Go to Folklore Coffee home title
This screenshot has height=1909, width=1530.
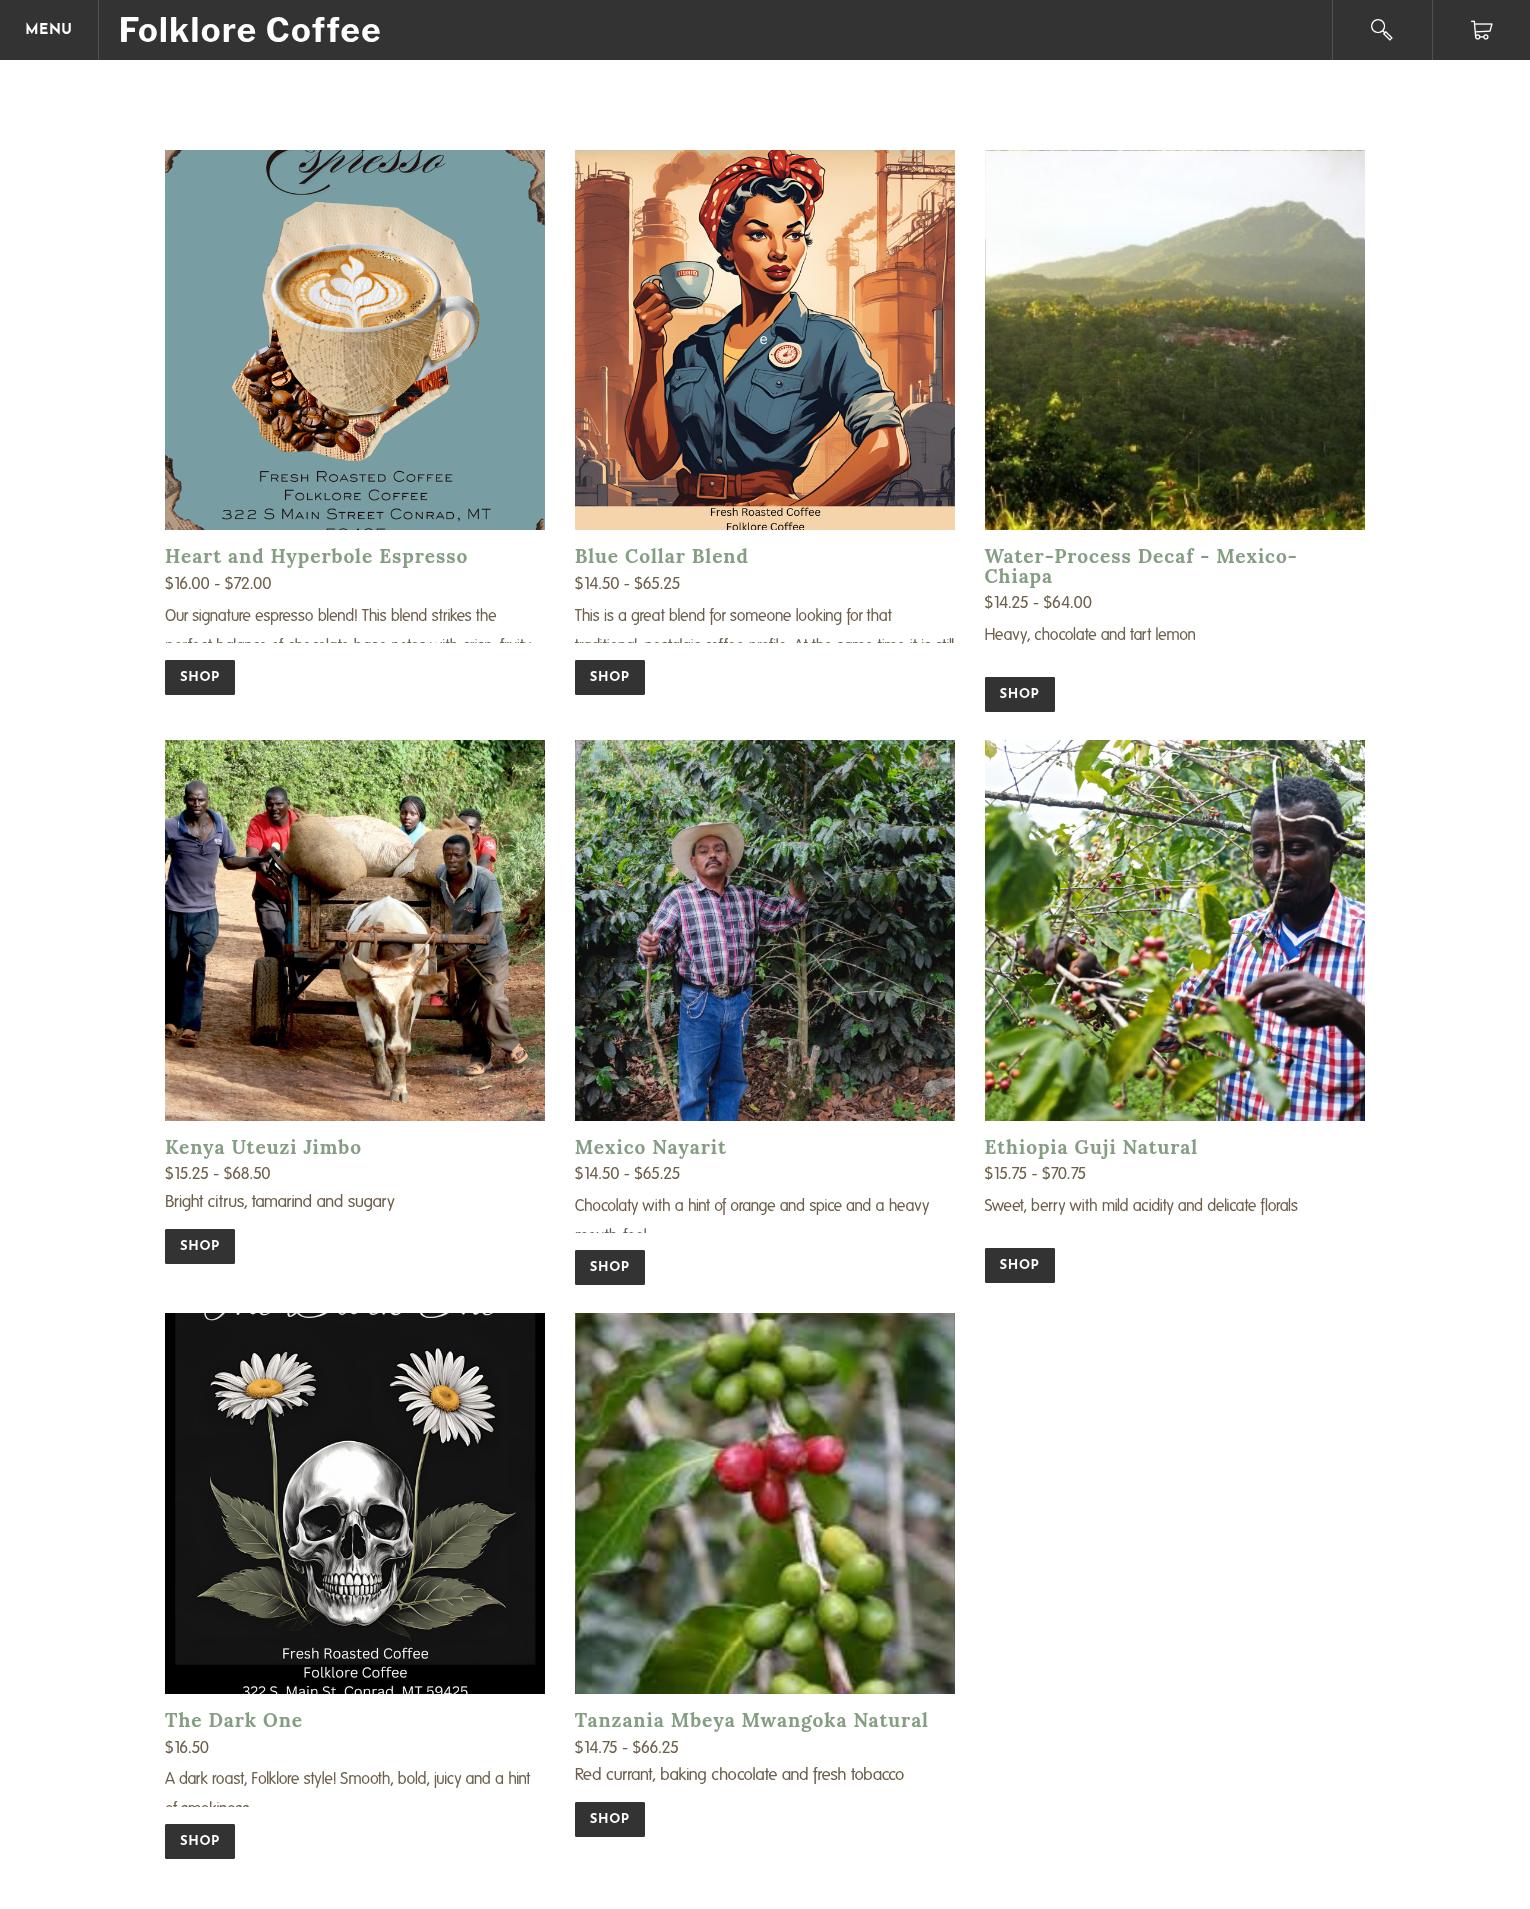coord(250,30)
